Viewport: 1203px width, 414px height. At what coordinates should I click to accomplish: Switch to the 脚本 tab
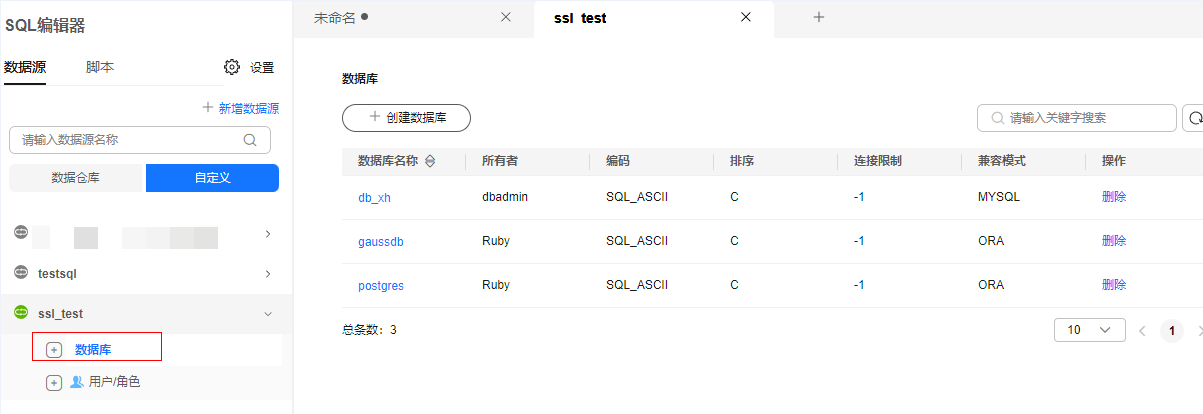coord(100,67)
